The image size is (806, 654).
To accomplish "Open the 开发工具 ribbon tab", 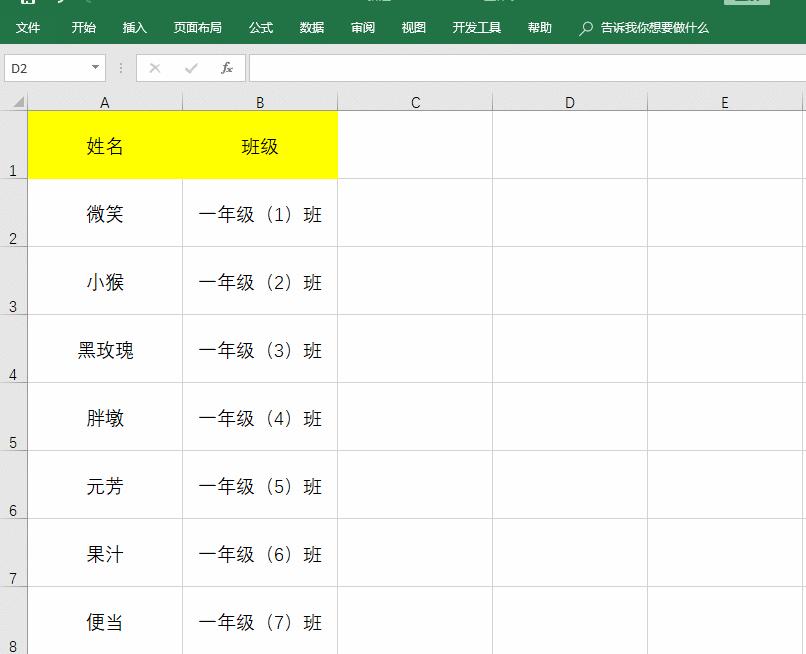I will 477,28.
